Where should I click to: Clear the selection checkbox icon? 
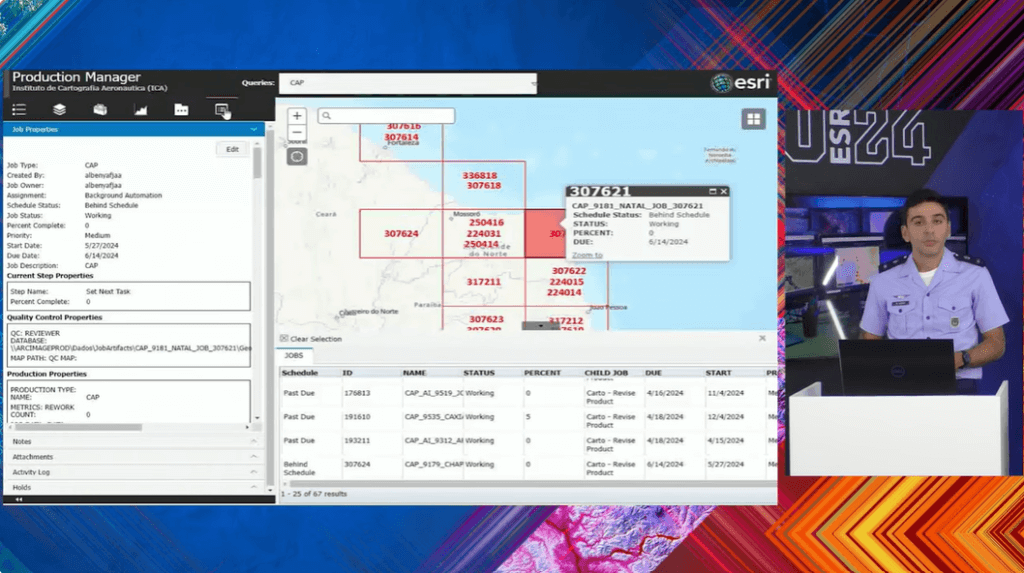coord(284,338)
